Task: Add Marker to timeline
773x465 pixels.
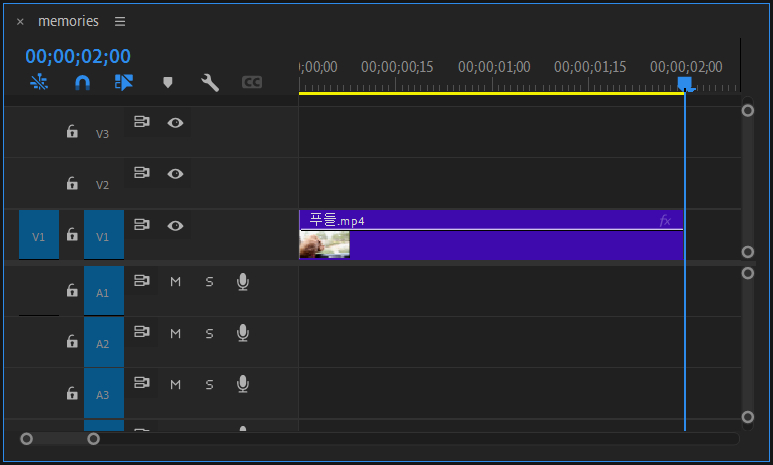Action: pyautogui.click(x=168, y=82)
